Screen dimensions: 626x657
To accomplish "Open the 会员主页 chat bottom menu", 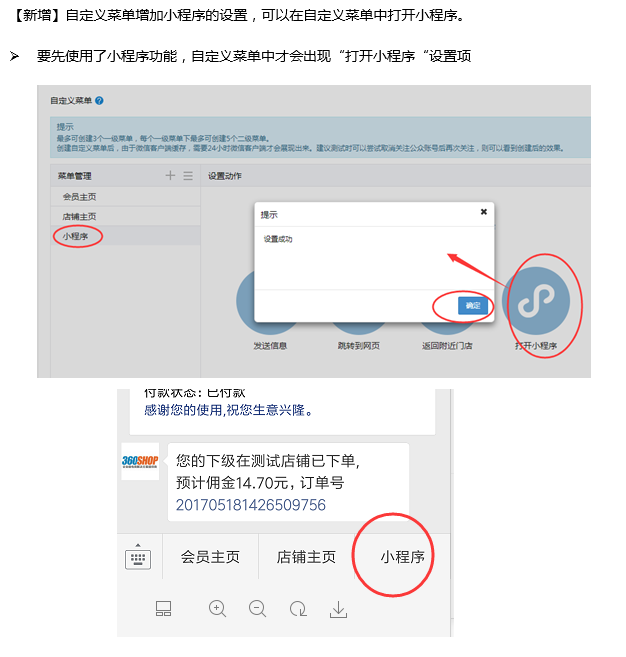I will click(210, 557).
